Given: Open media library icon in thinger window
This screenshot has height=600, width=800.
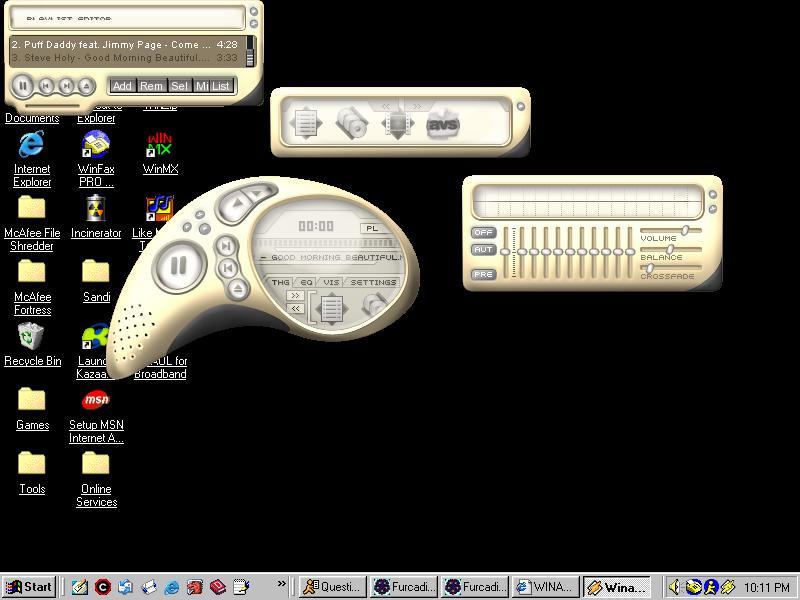Looking at the screenshot, I should 352,123.
